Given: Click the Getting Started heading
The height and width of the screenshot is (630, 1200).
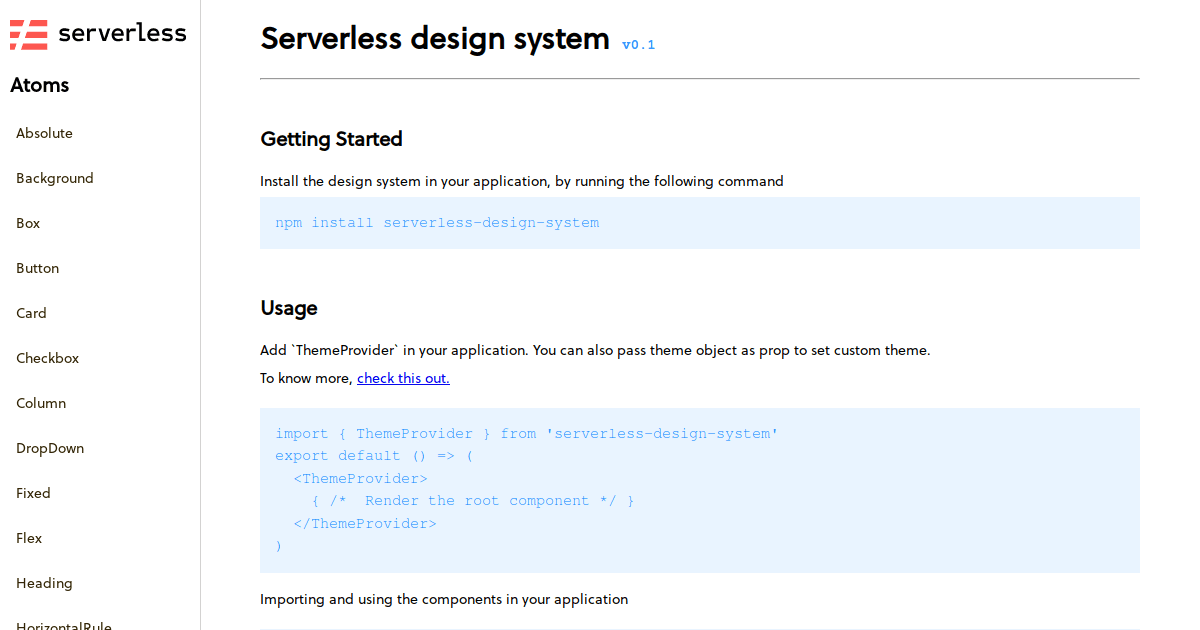Looking at the screenshot, I should 331,139.
